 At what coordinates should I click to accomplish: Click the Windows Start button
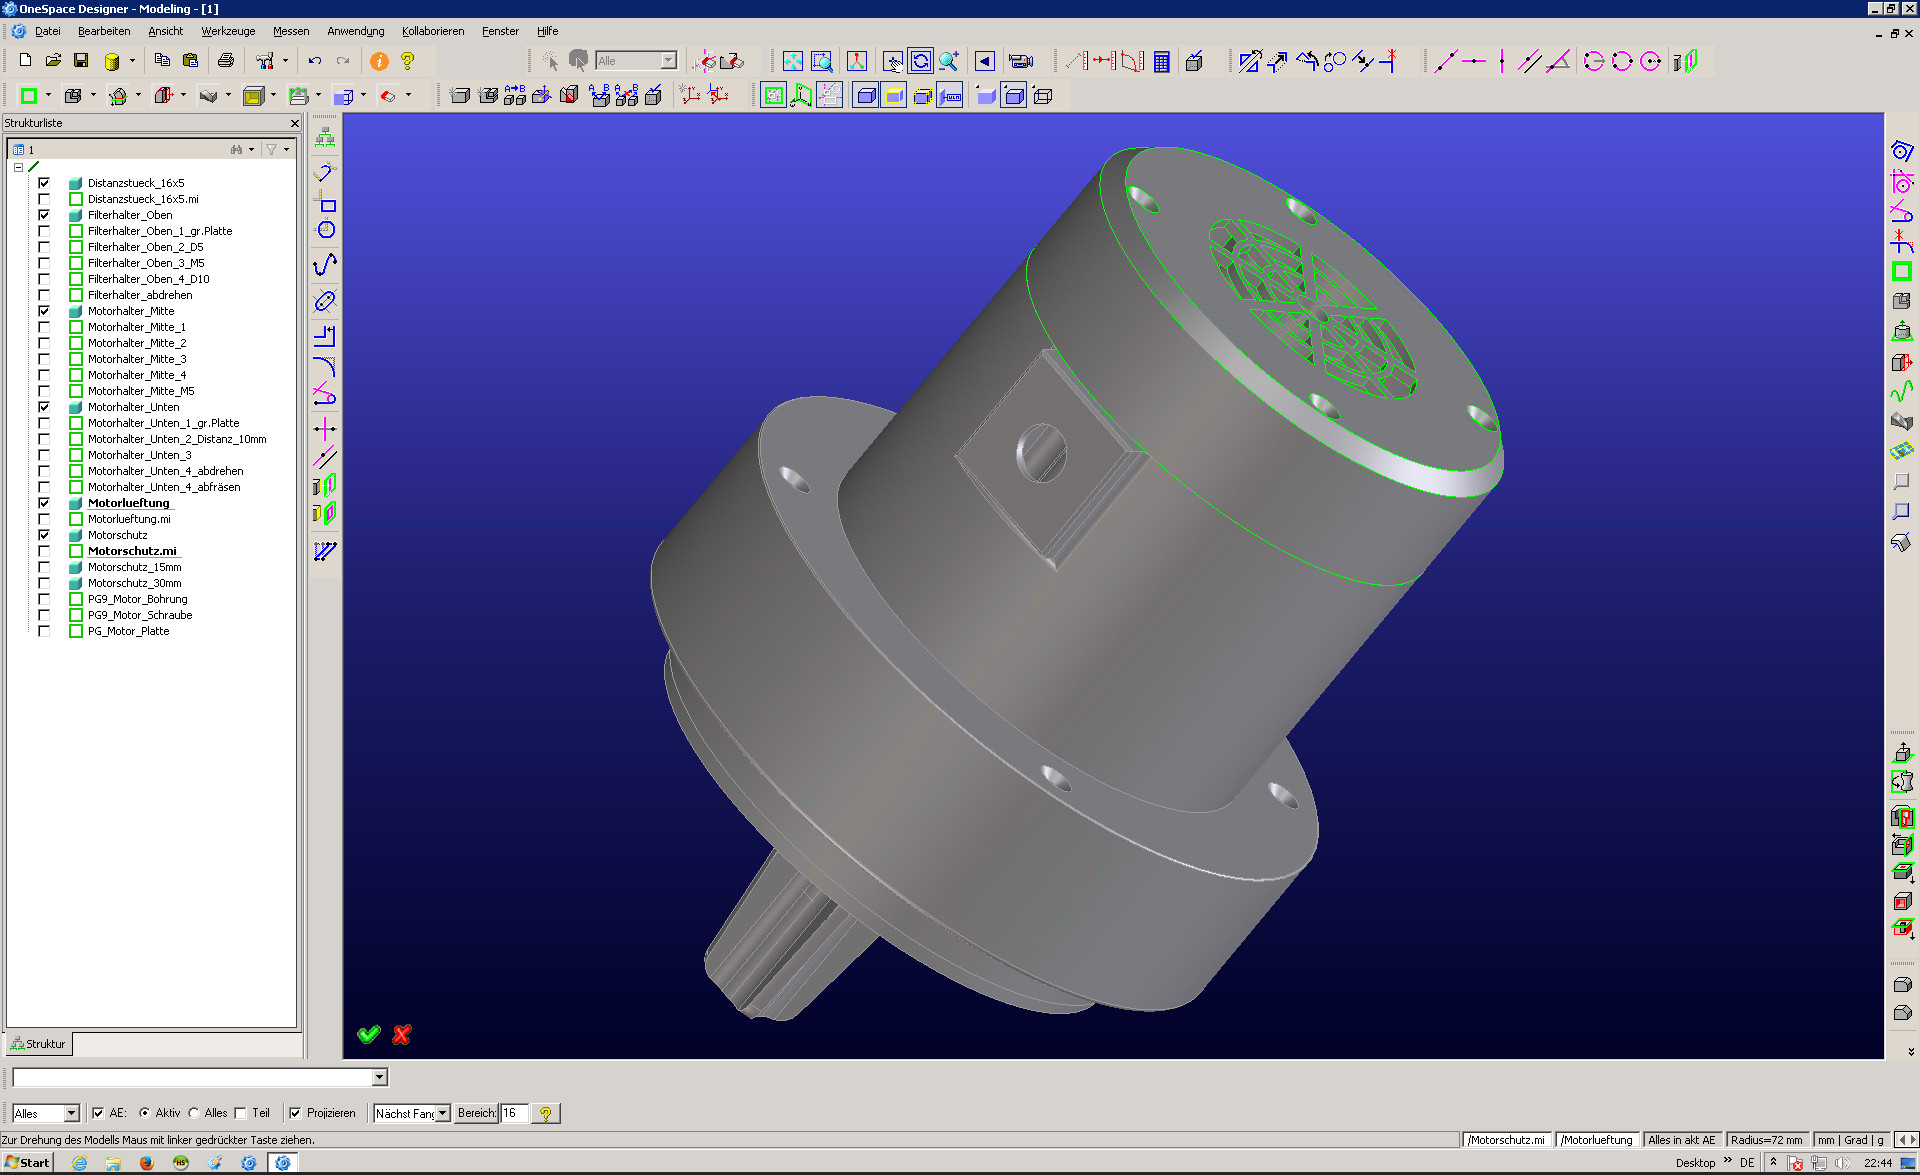(x=27, y=1162)
